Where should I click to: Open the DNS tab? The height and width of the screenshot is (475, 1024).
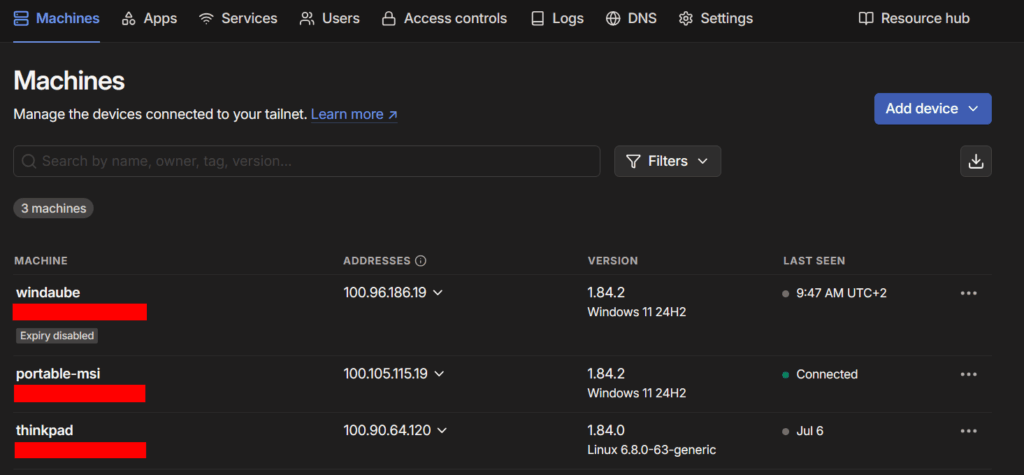coord(631,18)
